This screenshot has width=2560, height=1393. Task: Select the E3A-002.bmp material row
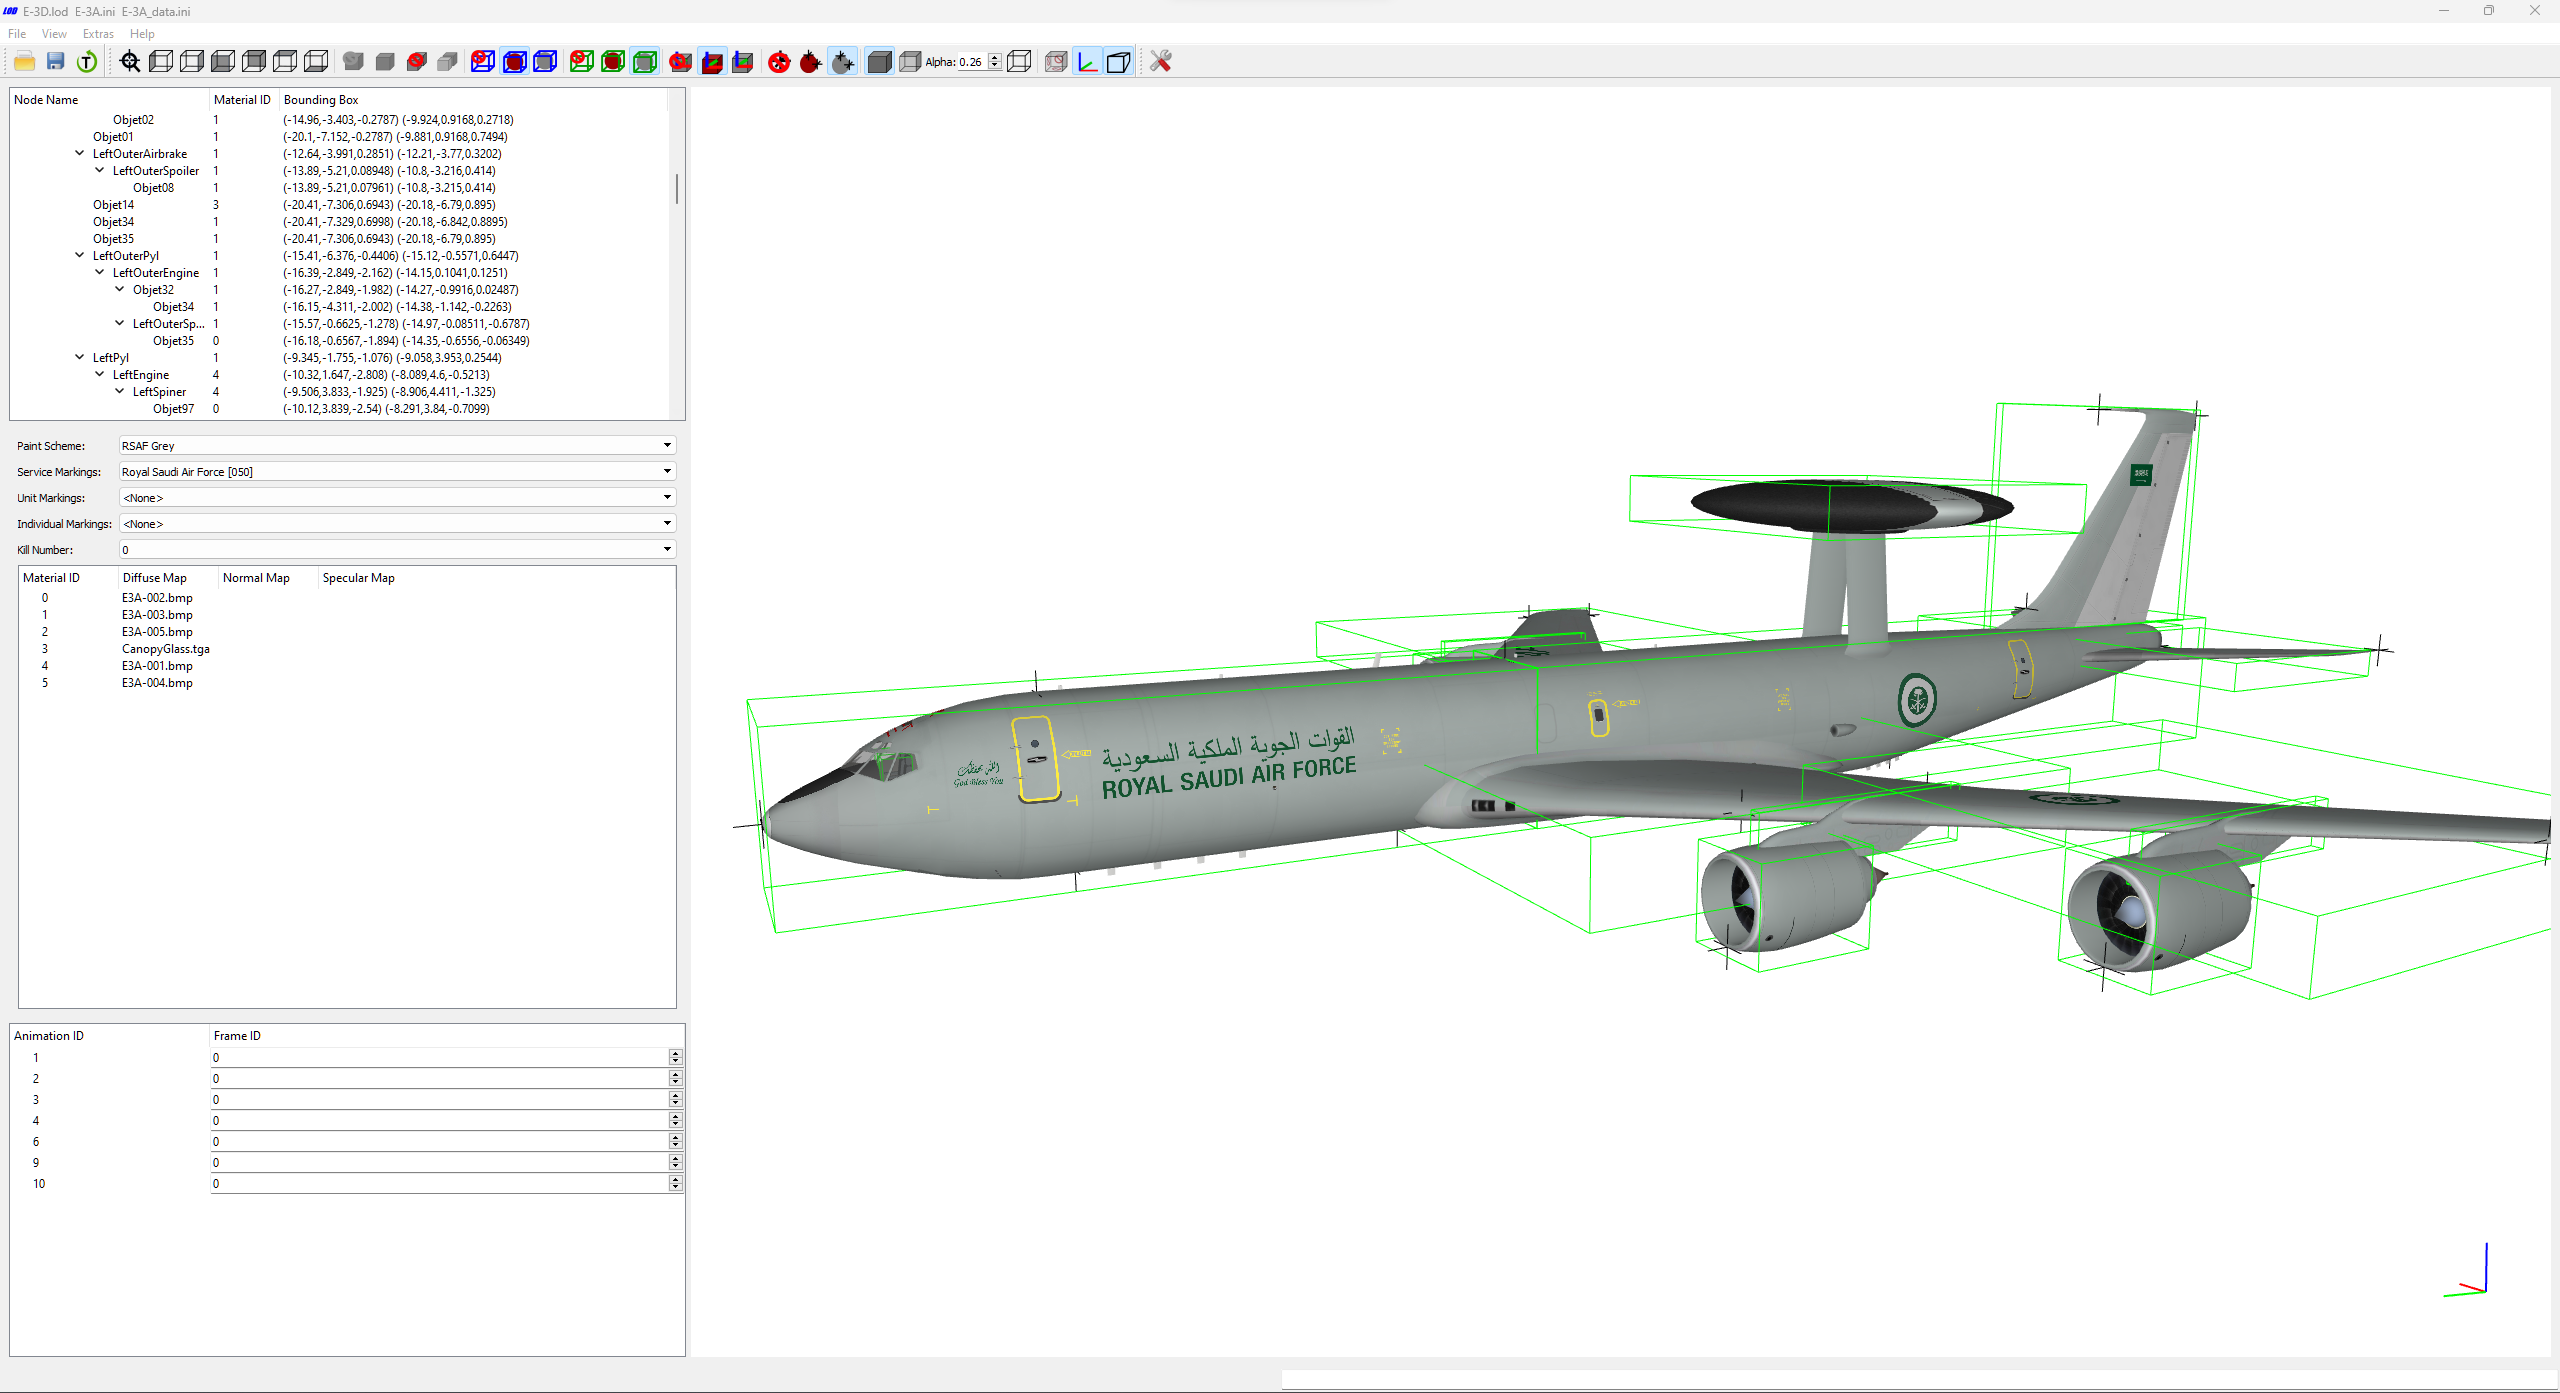(x=347, y=598)
